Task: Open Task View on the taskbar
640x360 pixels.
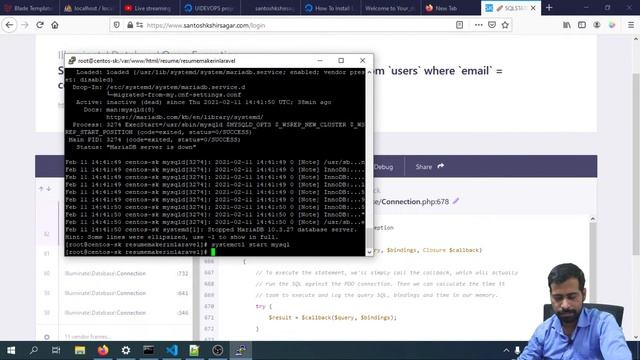Action: coord(56,350)
